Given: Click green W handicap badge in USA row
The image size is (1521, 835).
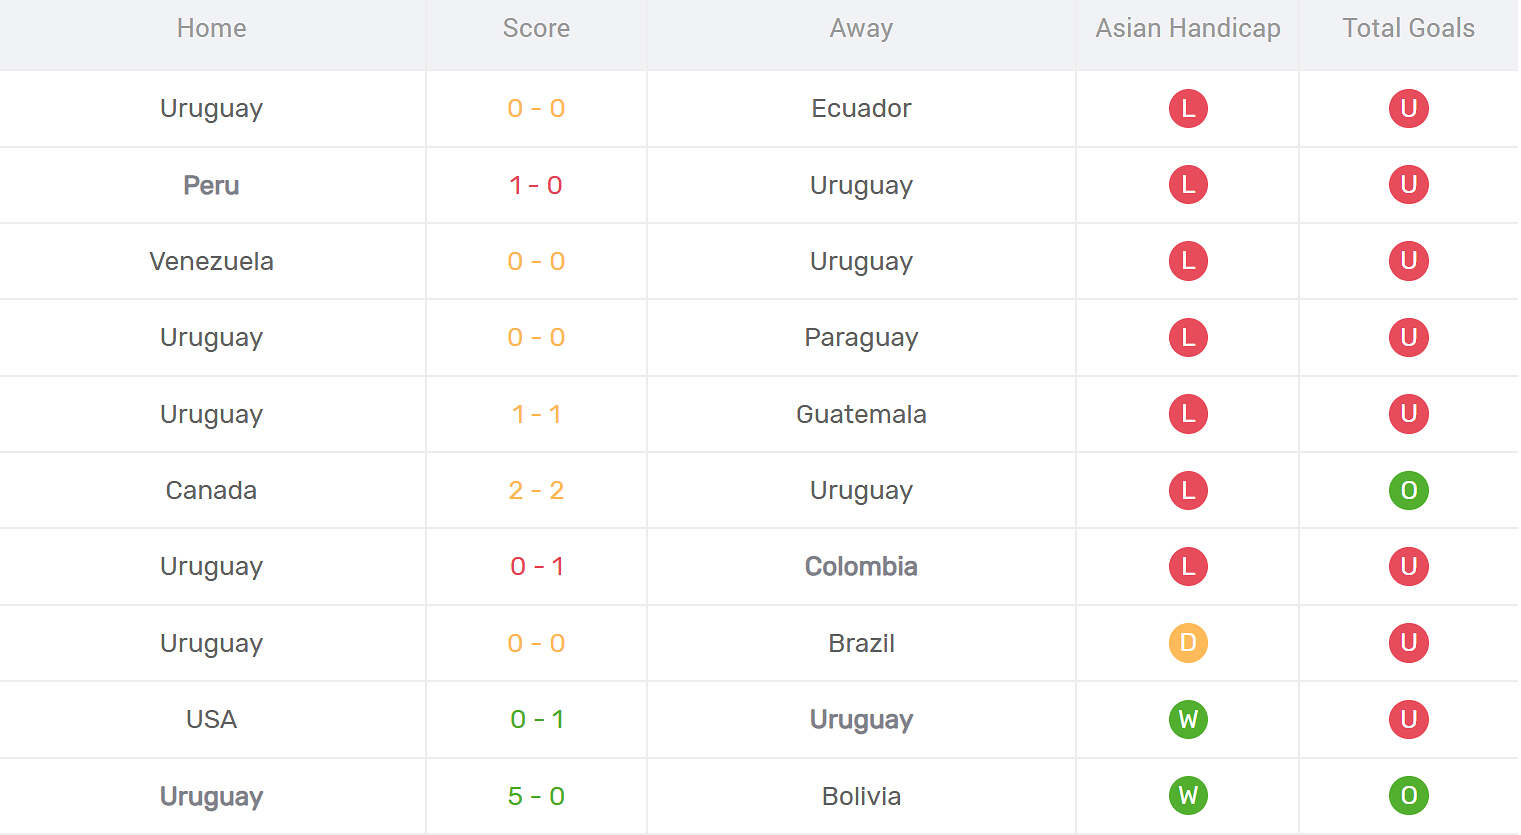Looking at the screenshot, I should [x=1188, y=719].
